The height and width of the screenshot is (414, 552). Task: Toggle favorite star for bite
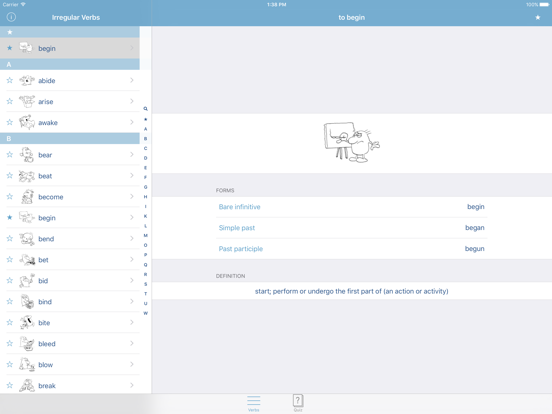tap(10, 322)
